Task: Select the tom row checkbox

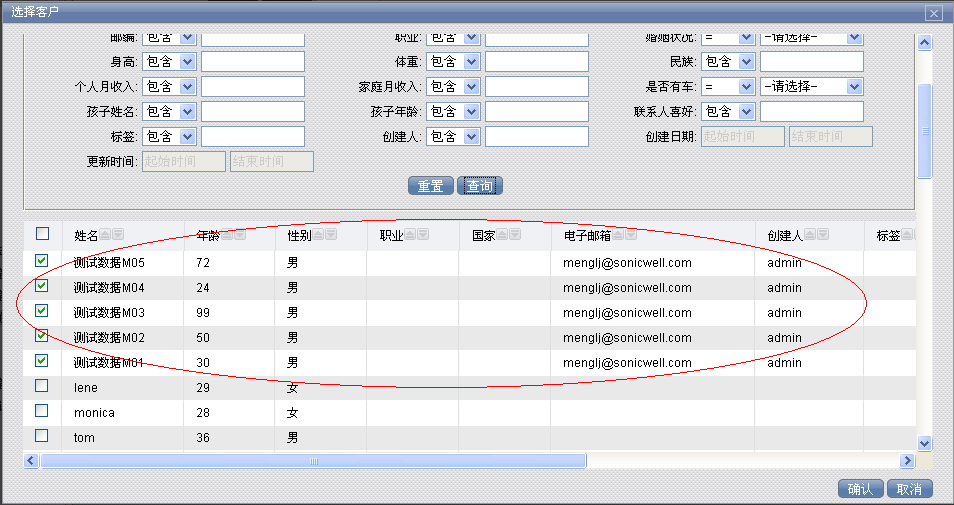Action: (x=42, y=436)
